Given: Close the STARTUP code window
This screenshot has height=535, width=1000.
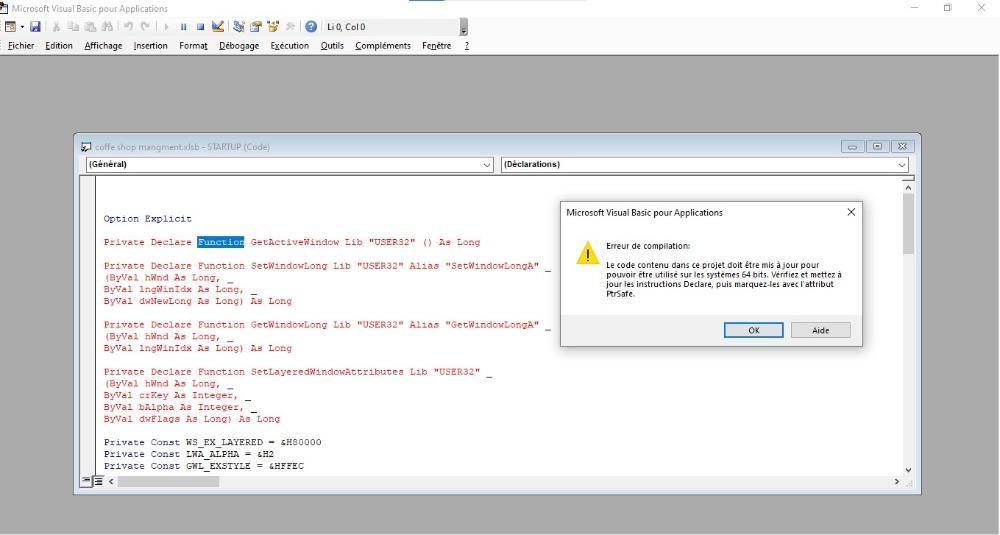Looking at the screenshot, I should (x=902, y=147).
